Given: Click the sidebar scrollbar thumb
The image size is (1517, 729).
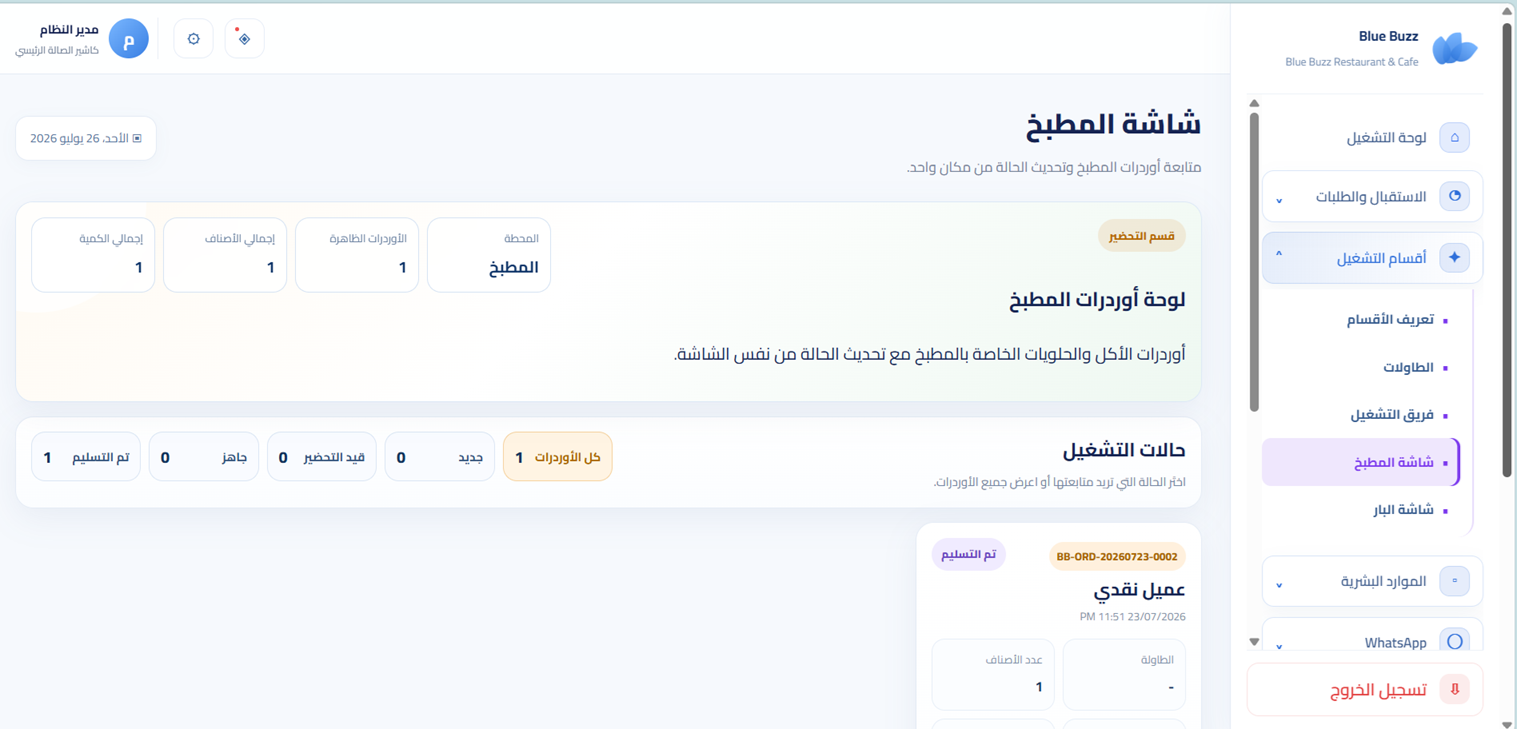Looking at the screenshot, I should pos(1254,262).
